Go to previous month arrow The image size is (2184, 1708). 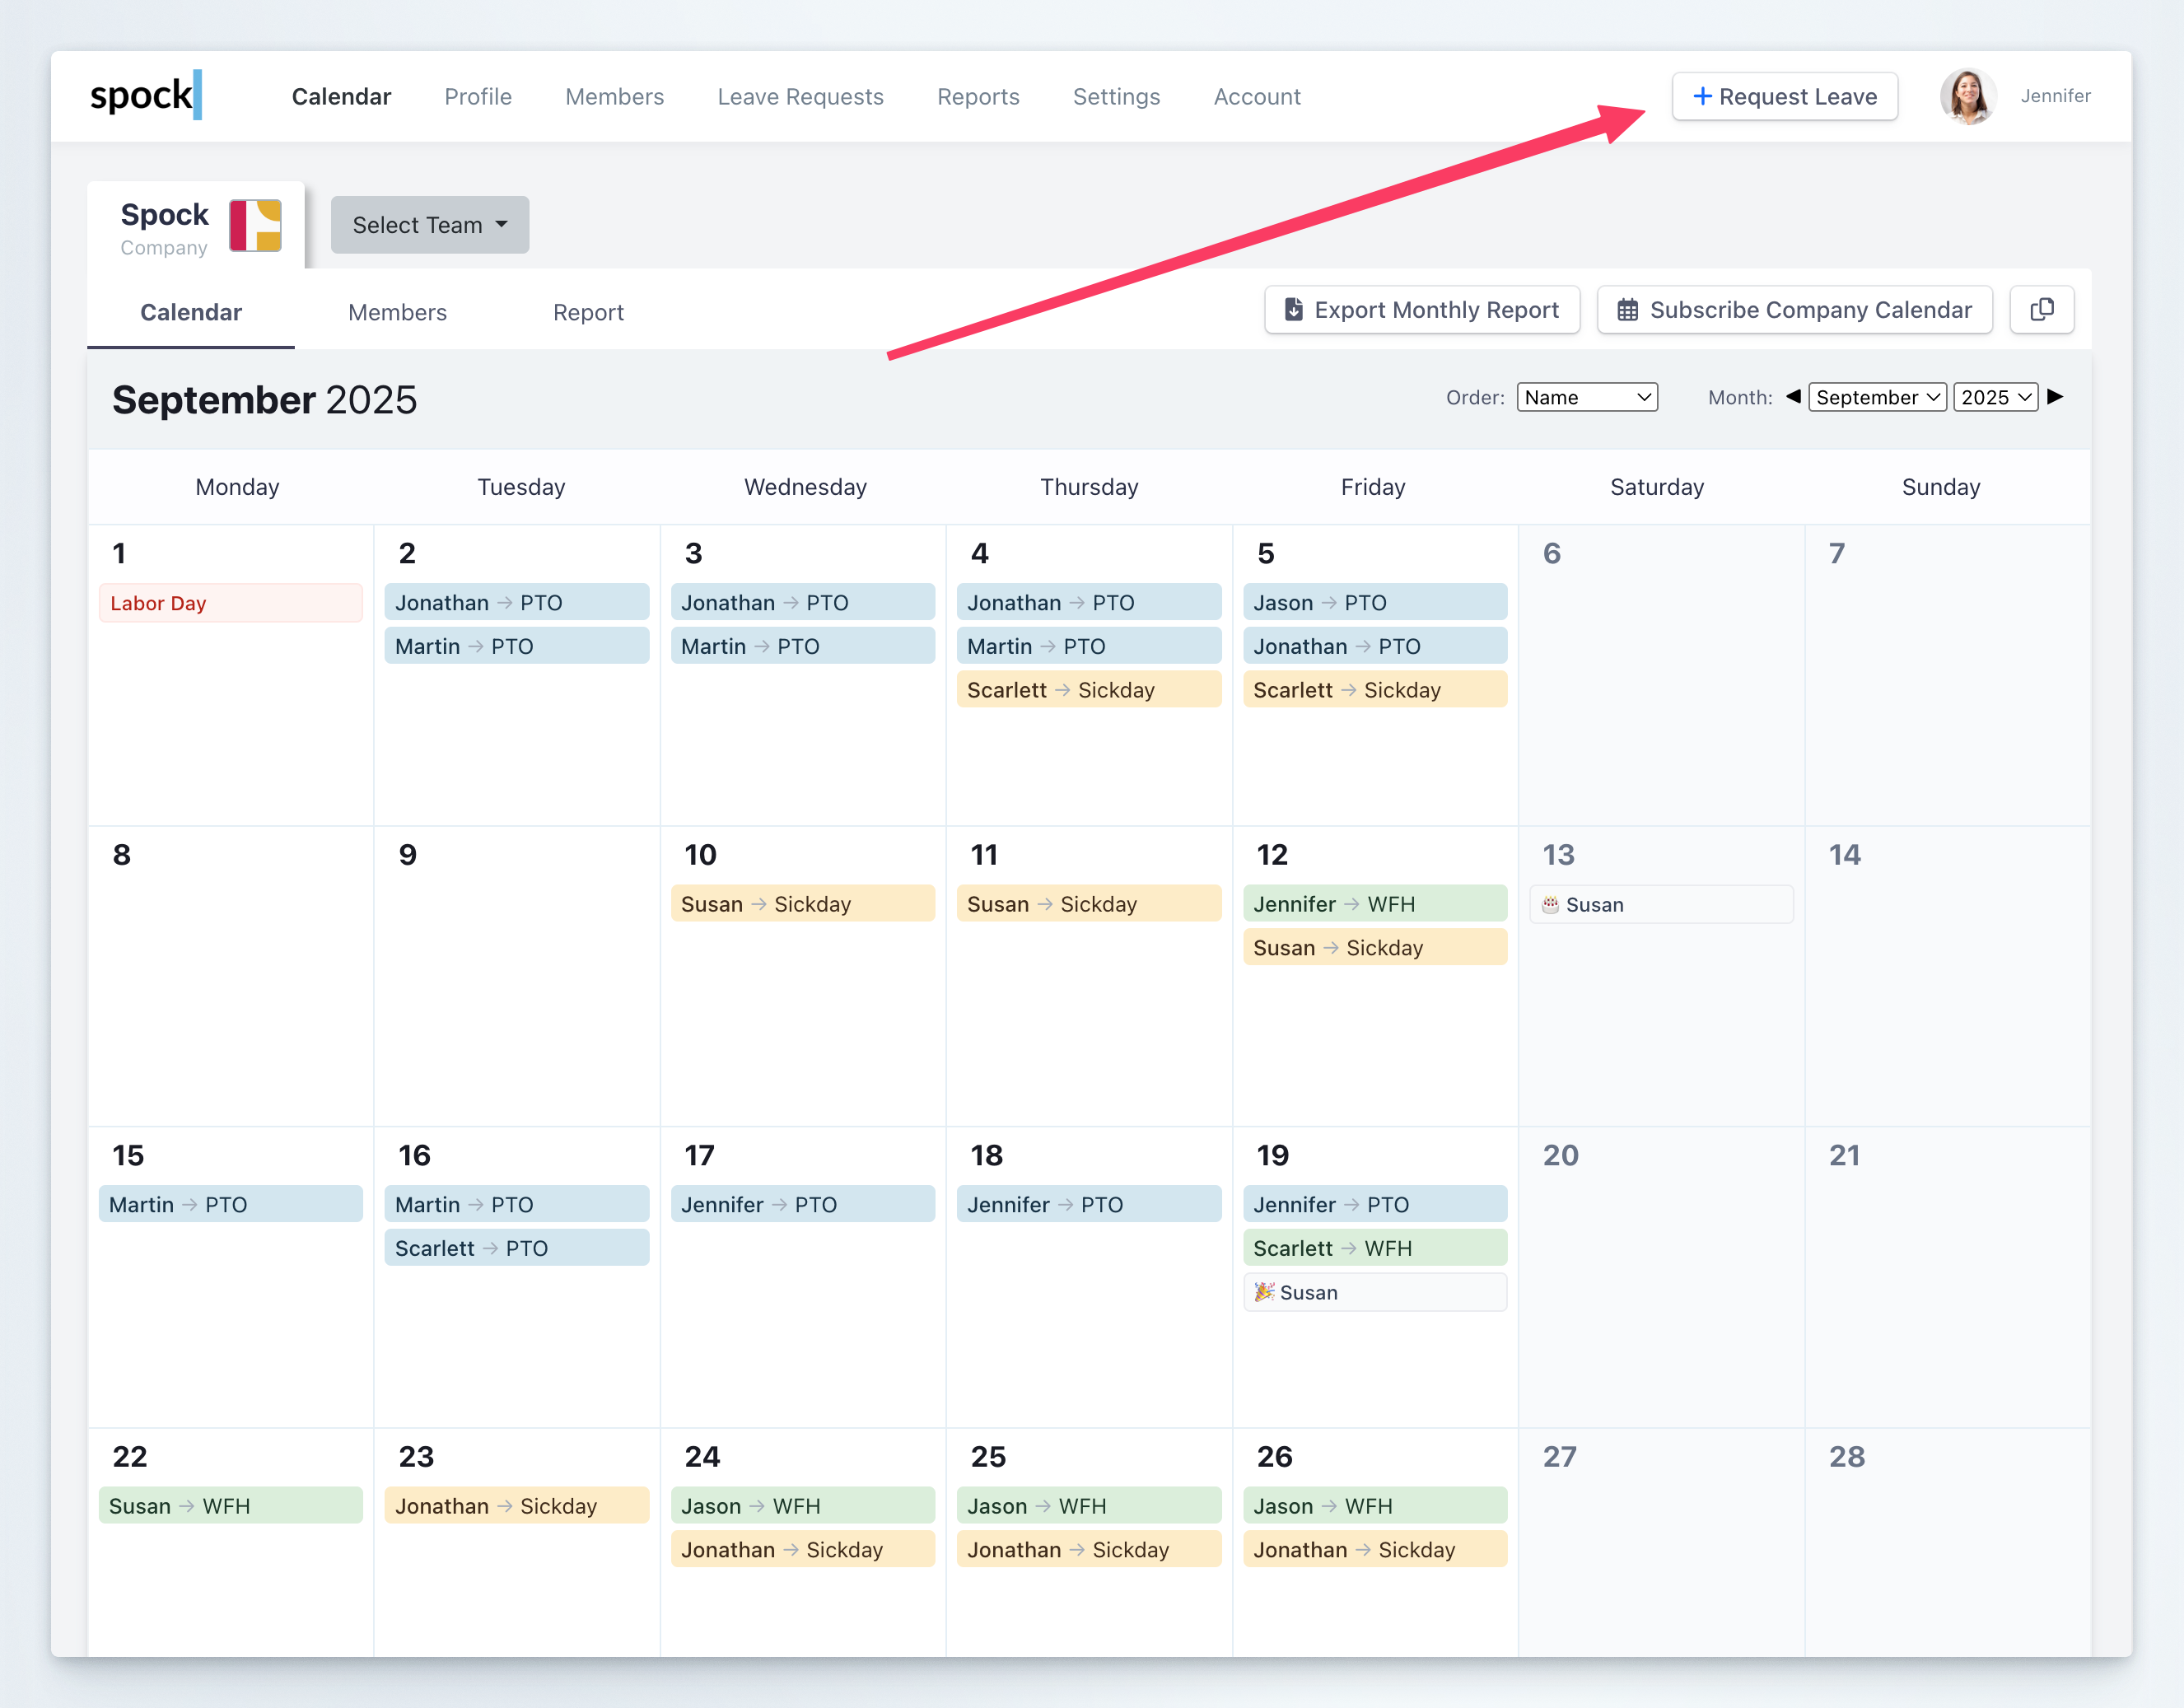(x=1793, y=397)
